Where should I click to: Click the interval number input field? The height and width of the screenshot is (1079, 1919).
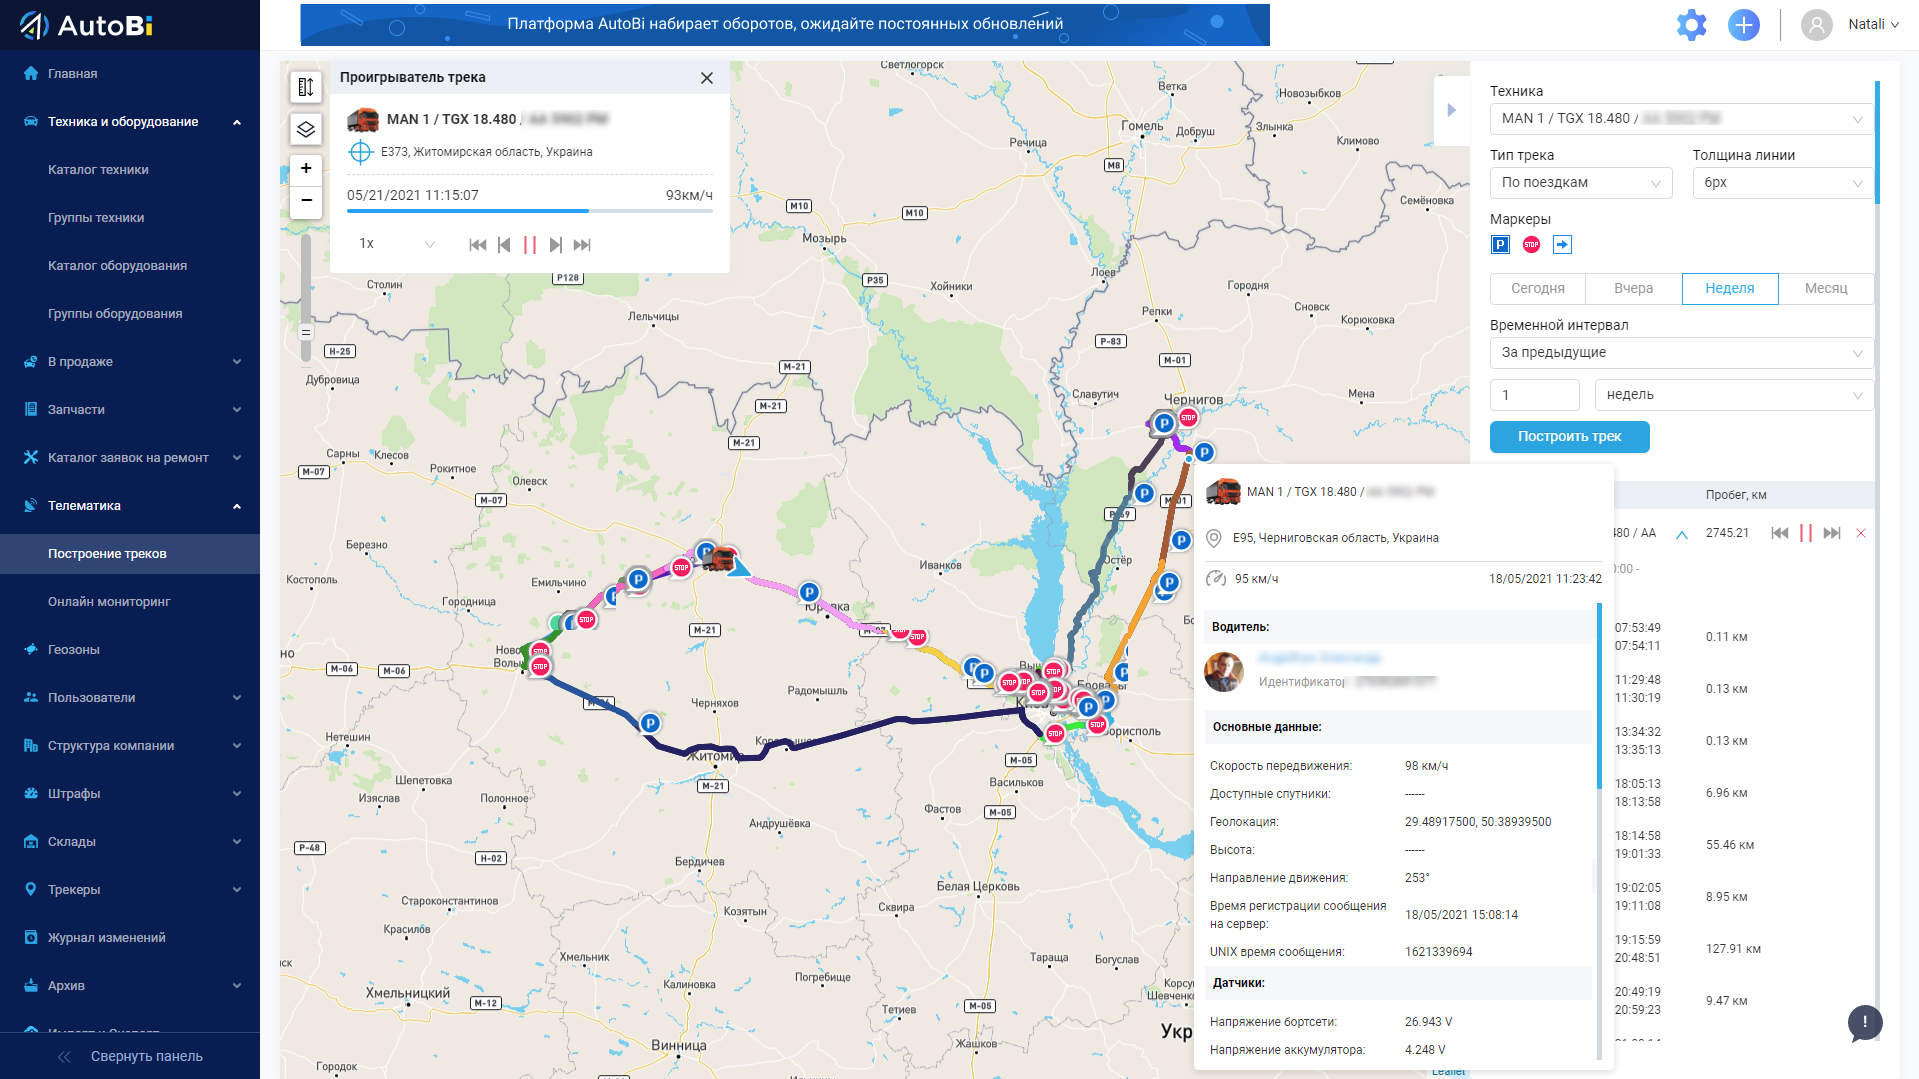coord(1535,395)
